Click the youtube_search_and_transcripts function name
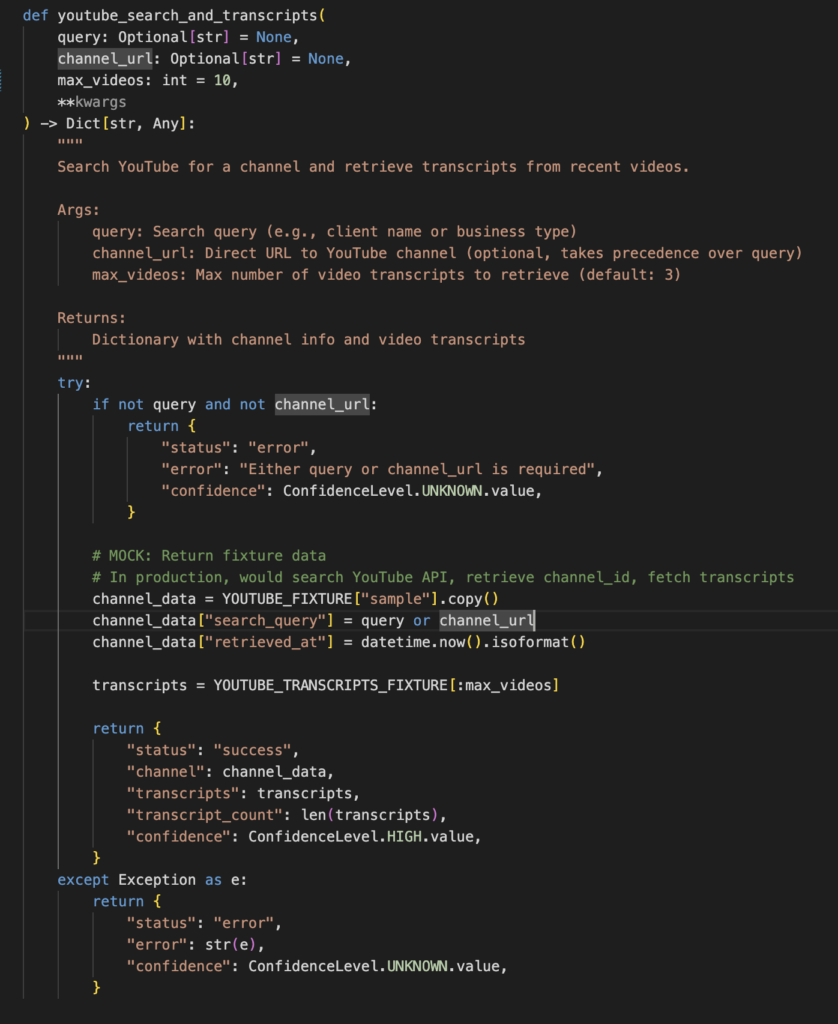Image resolution: width=838 pixels, height=1024 pixels. [188, 16]
